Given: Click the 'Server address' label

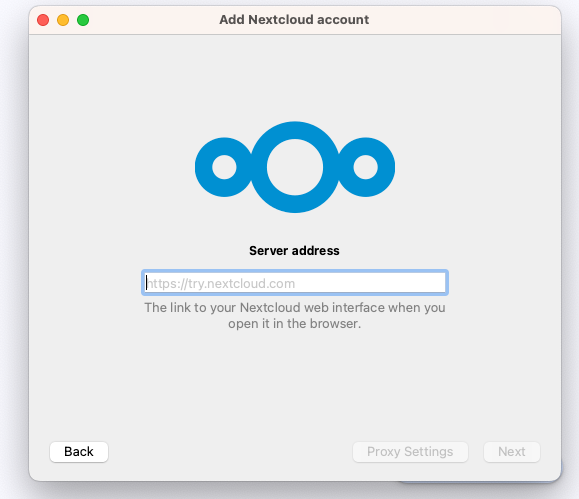Looking at the screenshot, I should (294, 251).
